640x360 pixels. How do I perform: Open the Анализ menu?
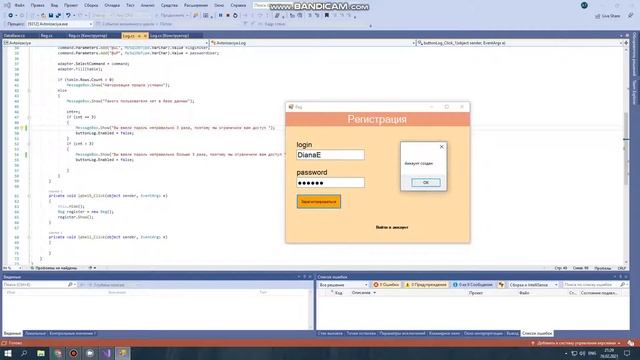(147, 5)
